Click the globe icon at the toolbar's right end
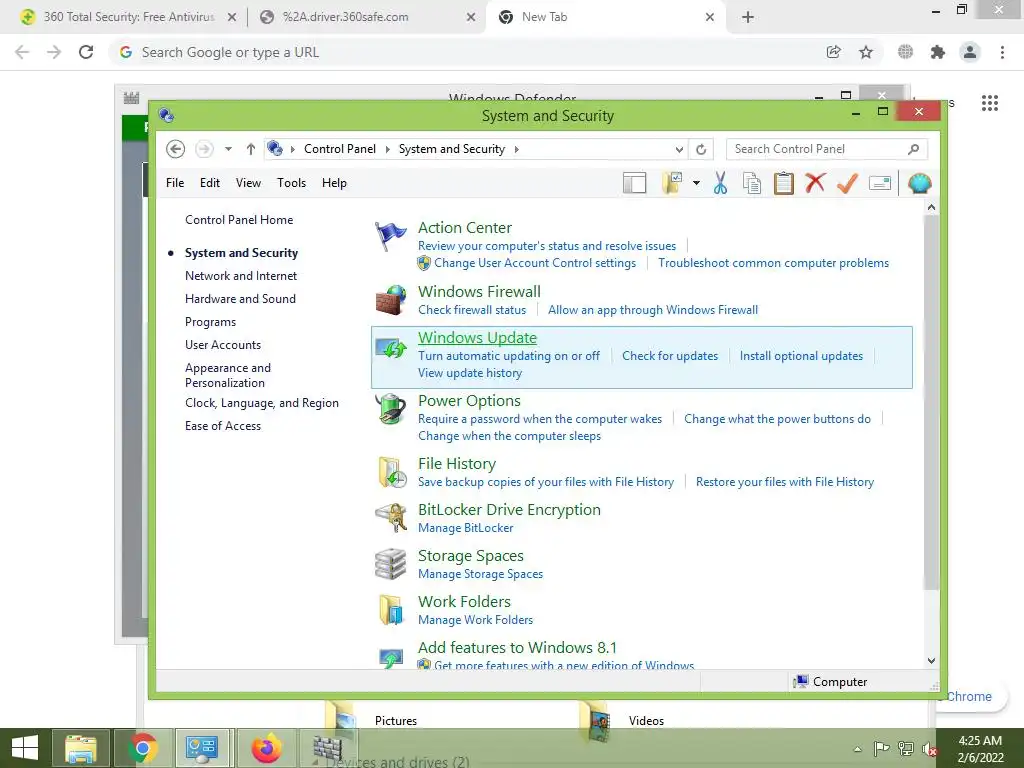Screen dimensions: 1024x768 (919, 183)
